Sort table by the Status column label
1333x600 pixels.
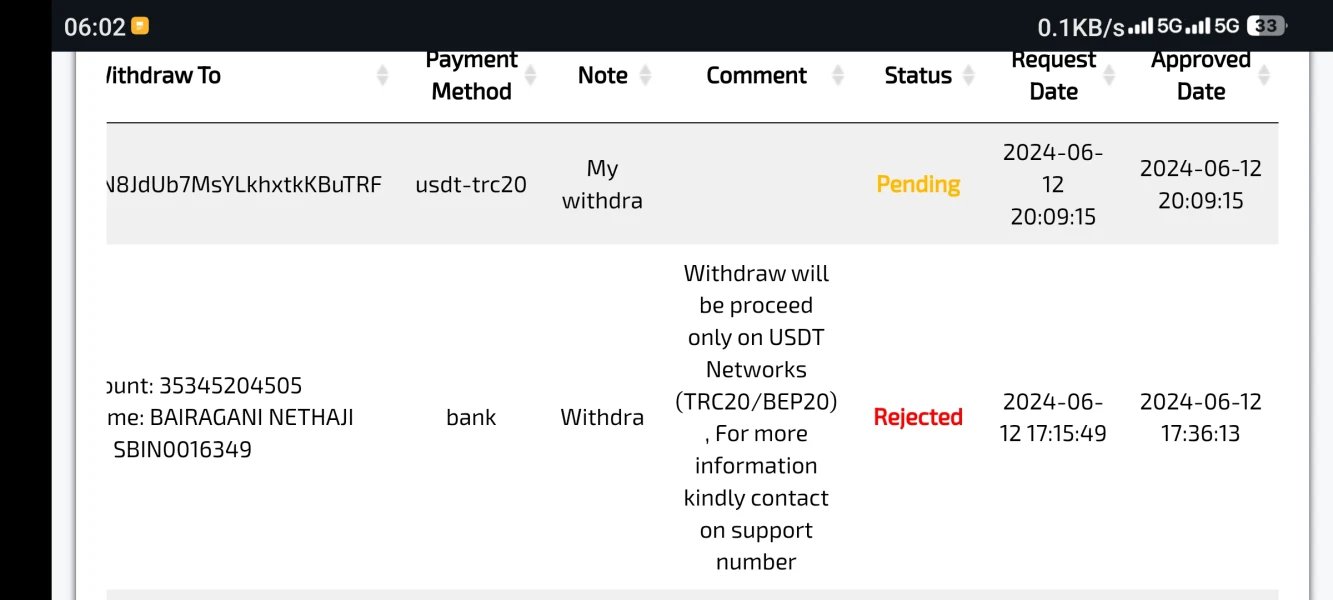[x=917, y=76]
